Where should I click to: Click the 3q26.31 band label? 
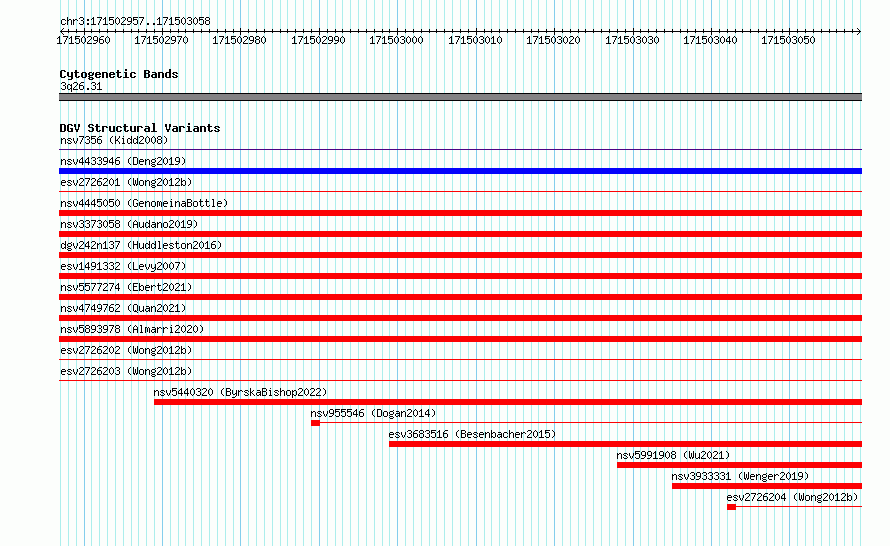(x=81, y=86)
